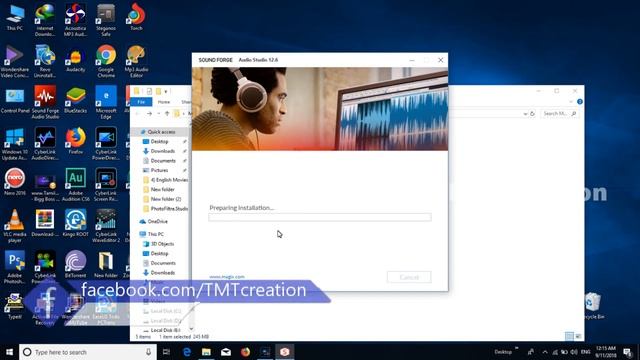Select Pictures under Quick access
The image size is (640, 360).
[159, 170]
